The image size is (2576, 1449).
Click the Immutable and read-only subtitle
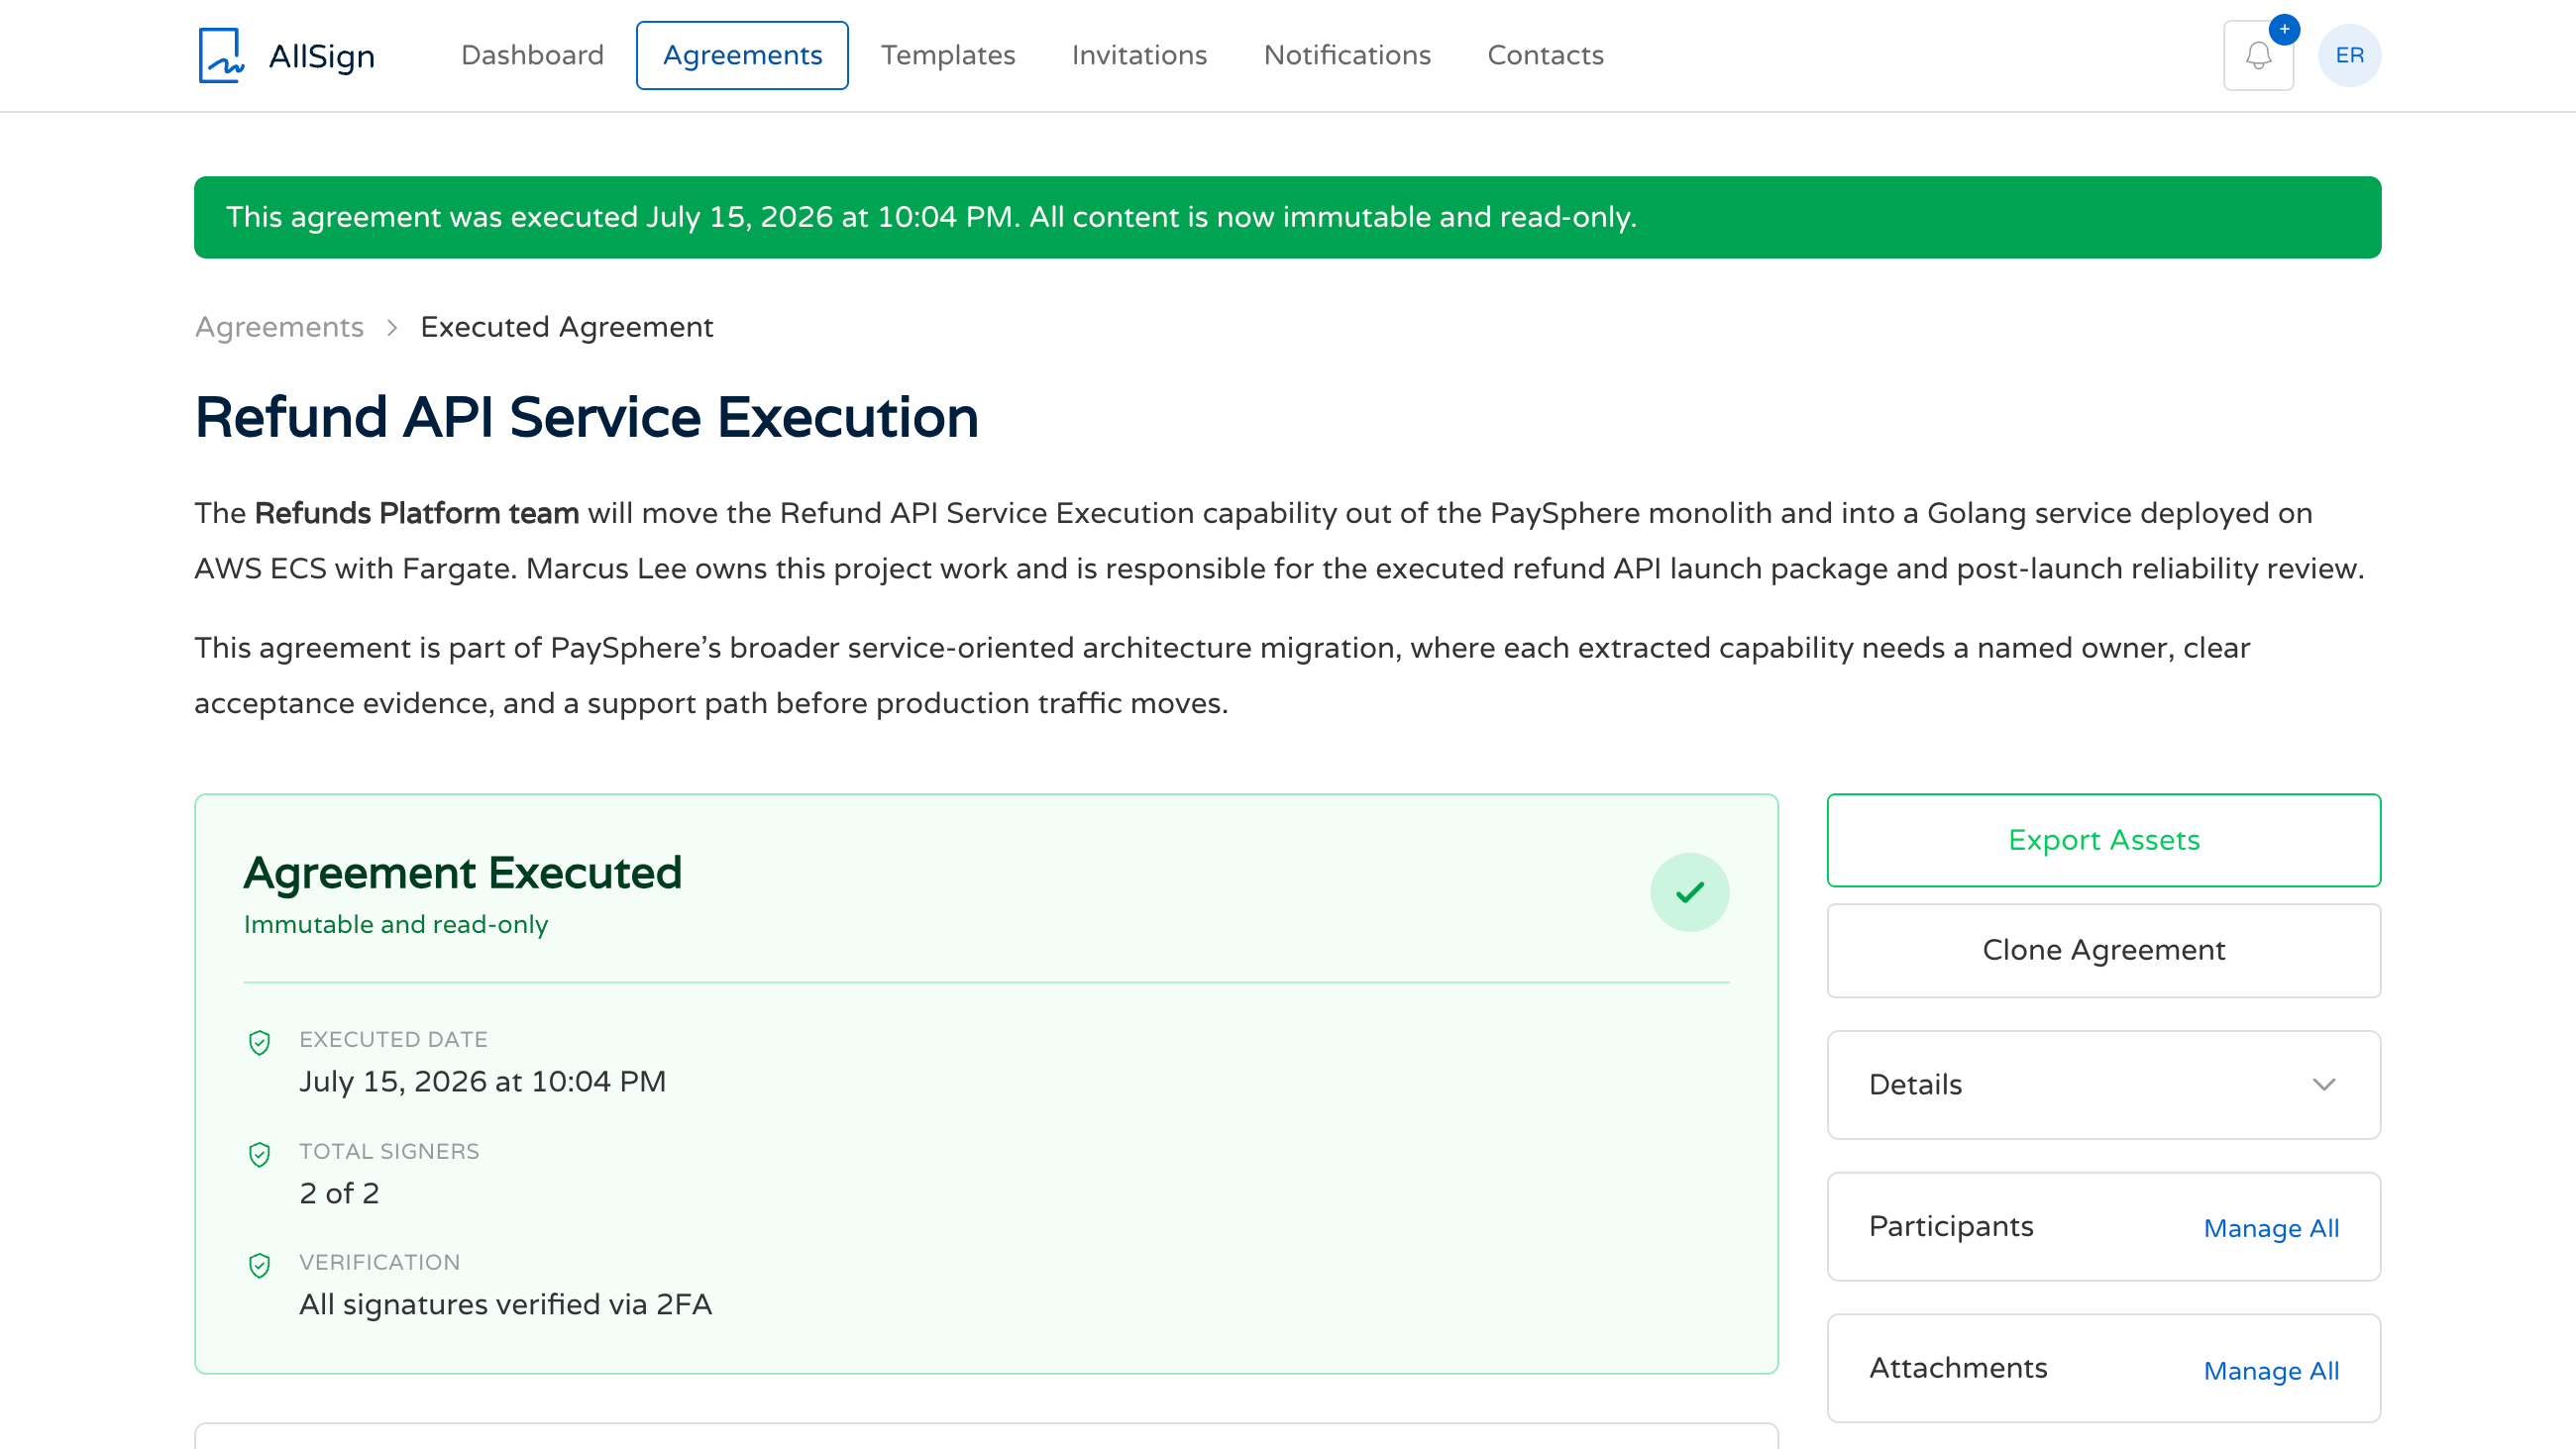tap(396, 924)
